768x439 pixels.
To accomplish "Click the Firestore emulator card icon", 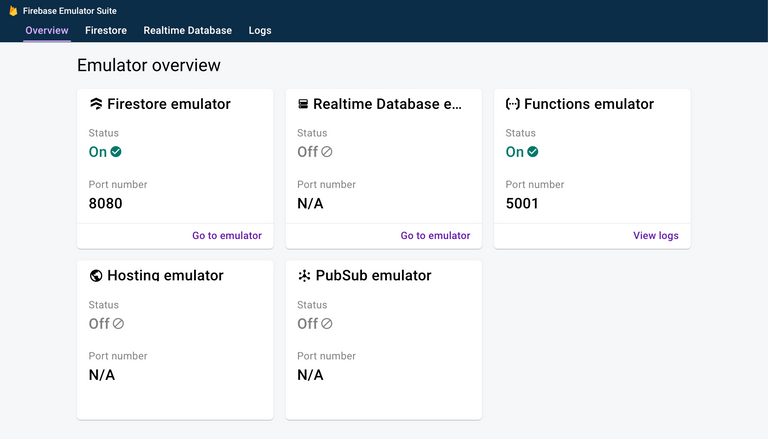I will click(x=96, y=104).
